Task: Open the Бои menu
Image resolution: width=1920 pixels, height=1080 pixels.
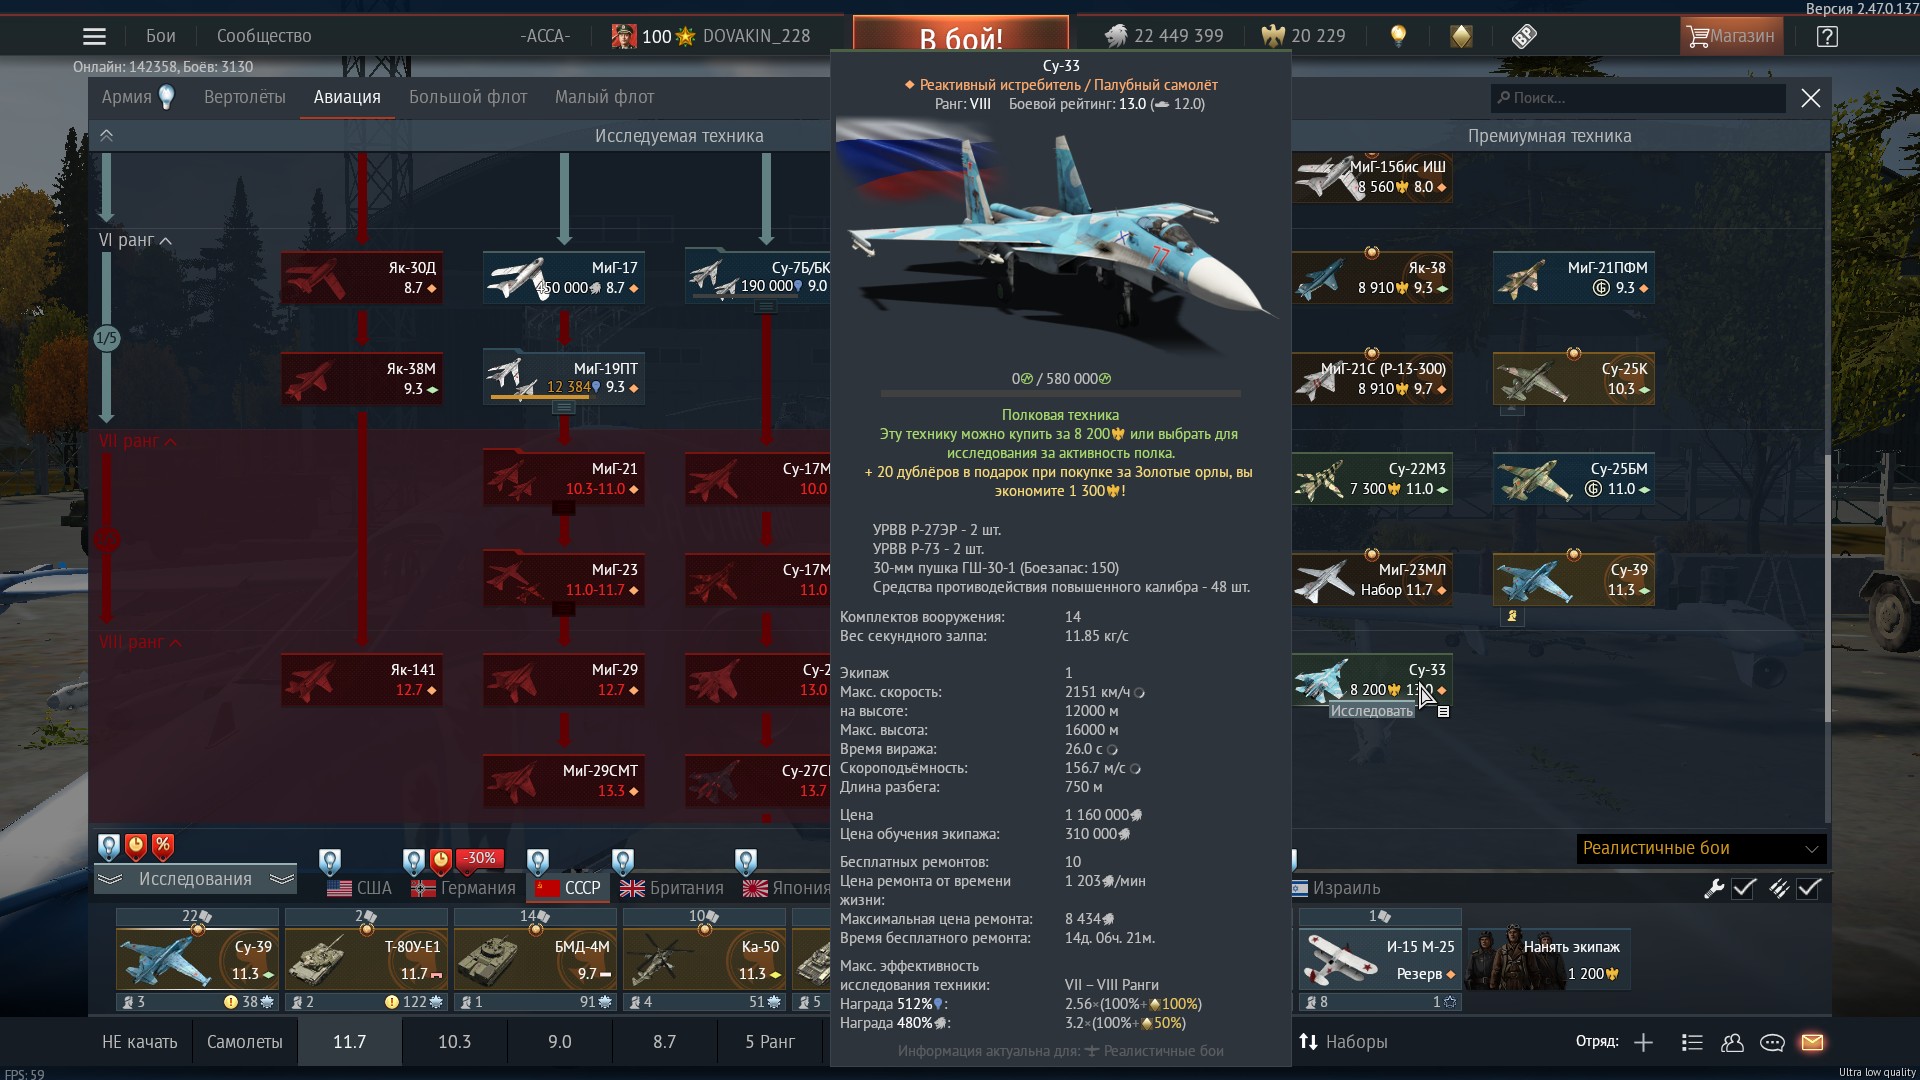Action: click(161, 36)
